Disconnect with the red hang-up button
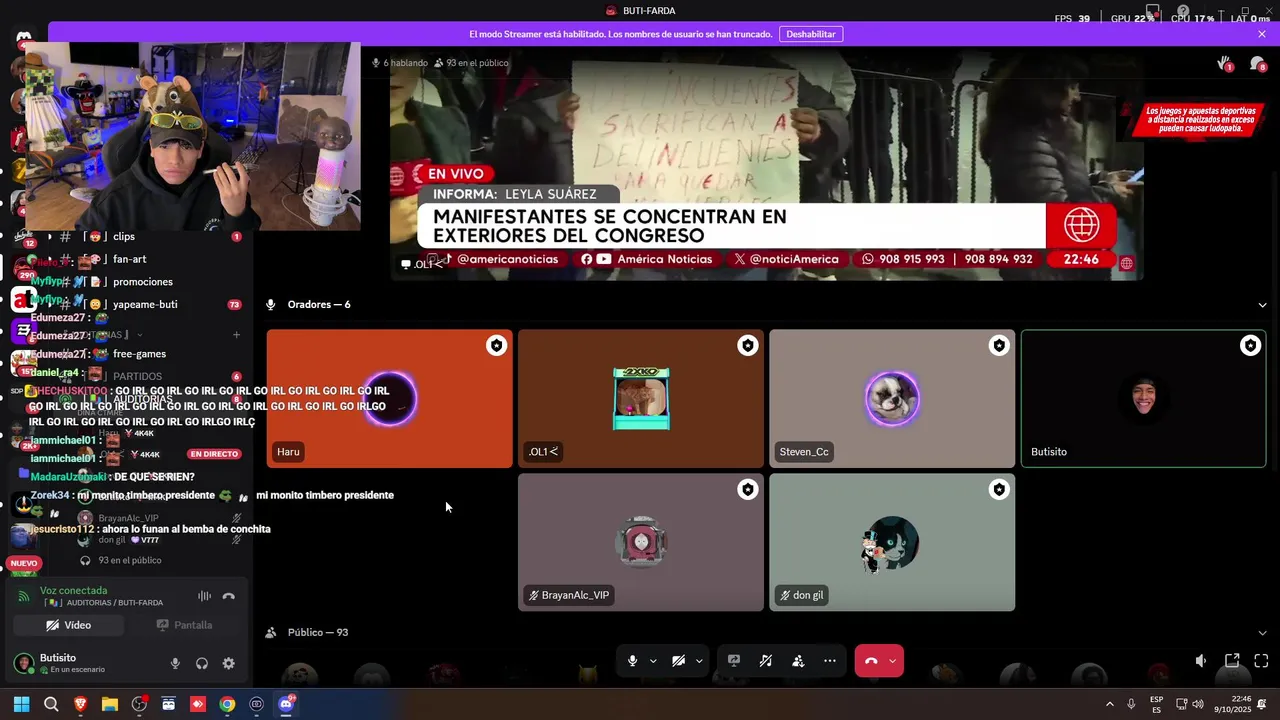This screenshot has width=1280, height=720. point(871,661)
